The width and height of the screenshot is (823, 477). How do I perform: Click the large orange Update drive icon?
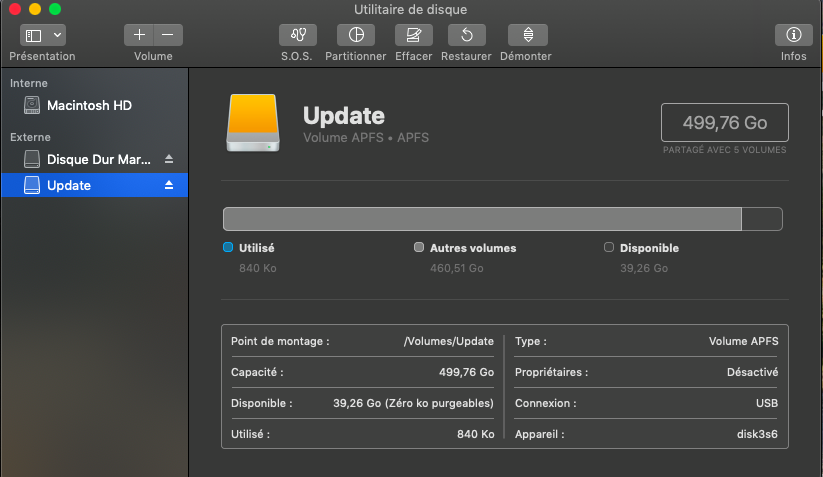pyautogui.click(x=253, y=123)
